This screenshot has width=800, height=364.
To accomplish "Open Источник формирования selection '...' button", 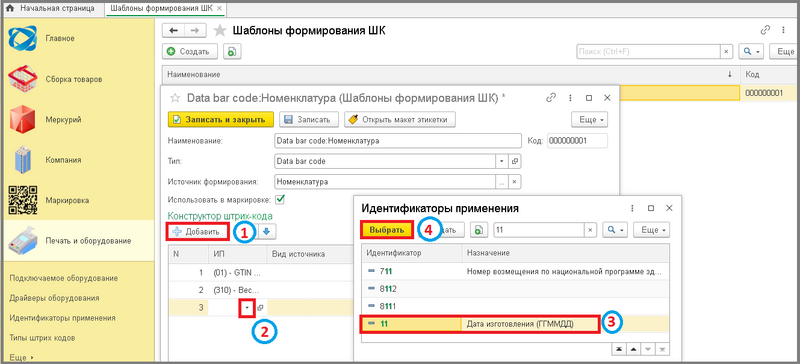I will click(502, 181).
